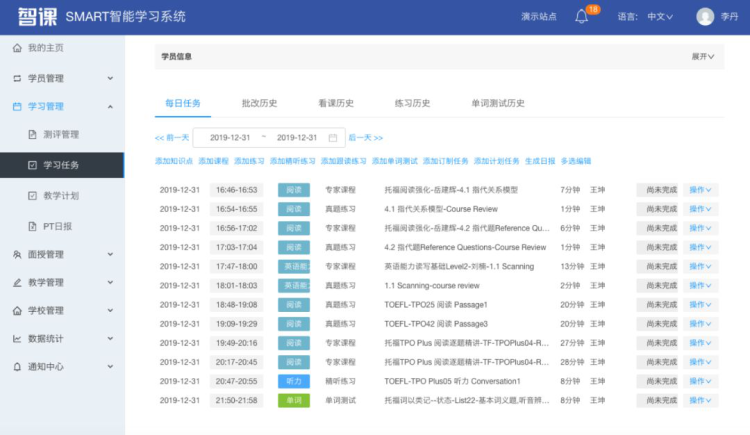Screen dimensions: 750x435
Task: Go to 我的主页 home icon
Action: (17, 48)
